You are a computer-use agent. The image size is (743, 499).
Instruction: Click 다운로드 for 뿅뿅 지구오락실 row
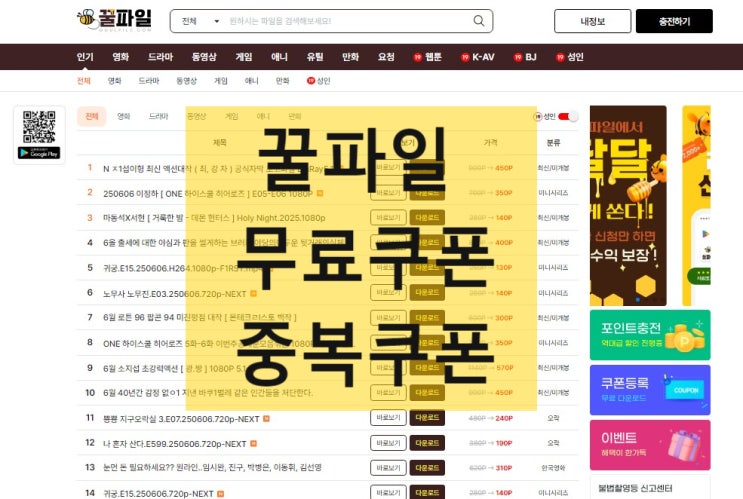click(x=427, y=418)
